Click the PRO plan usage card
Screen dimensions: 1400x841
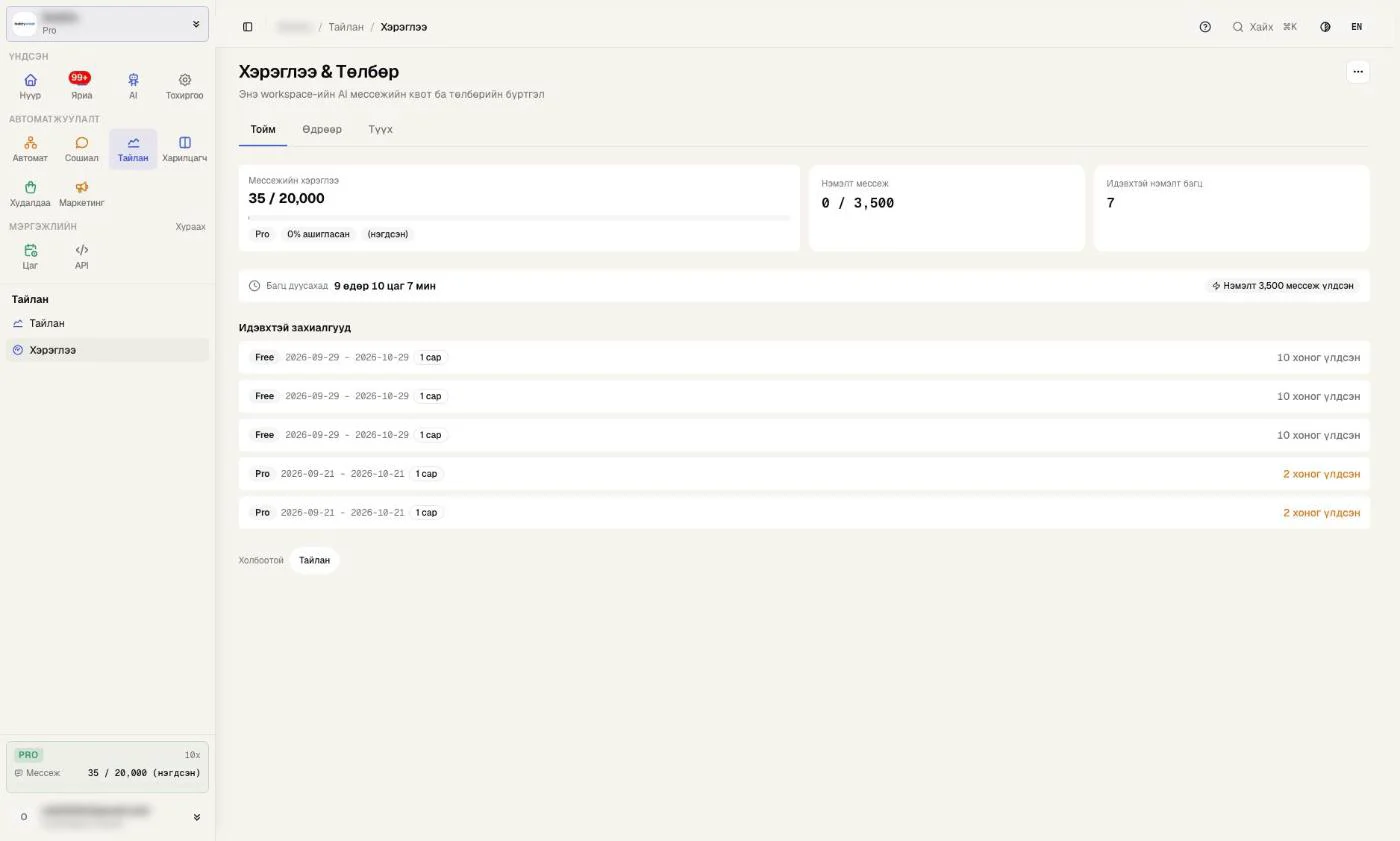pyautogui.click(x=107, y=765)
